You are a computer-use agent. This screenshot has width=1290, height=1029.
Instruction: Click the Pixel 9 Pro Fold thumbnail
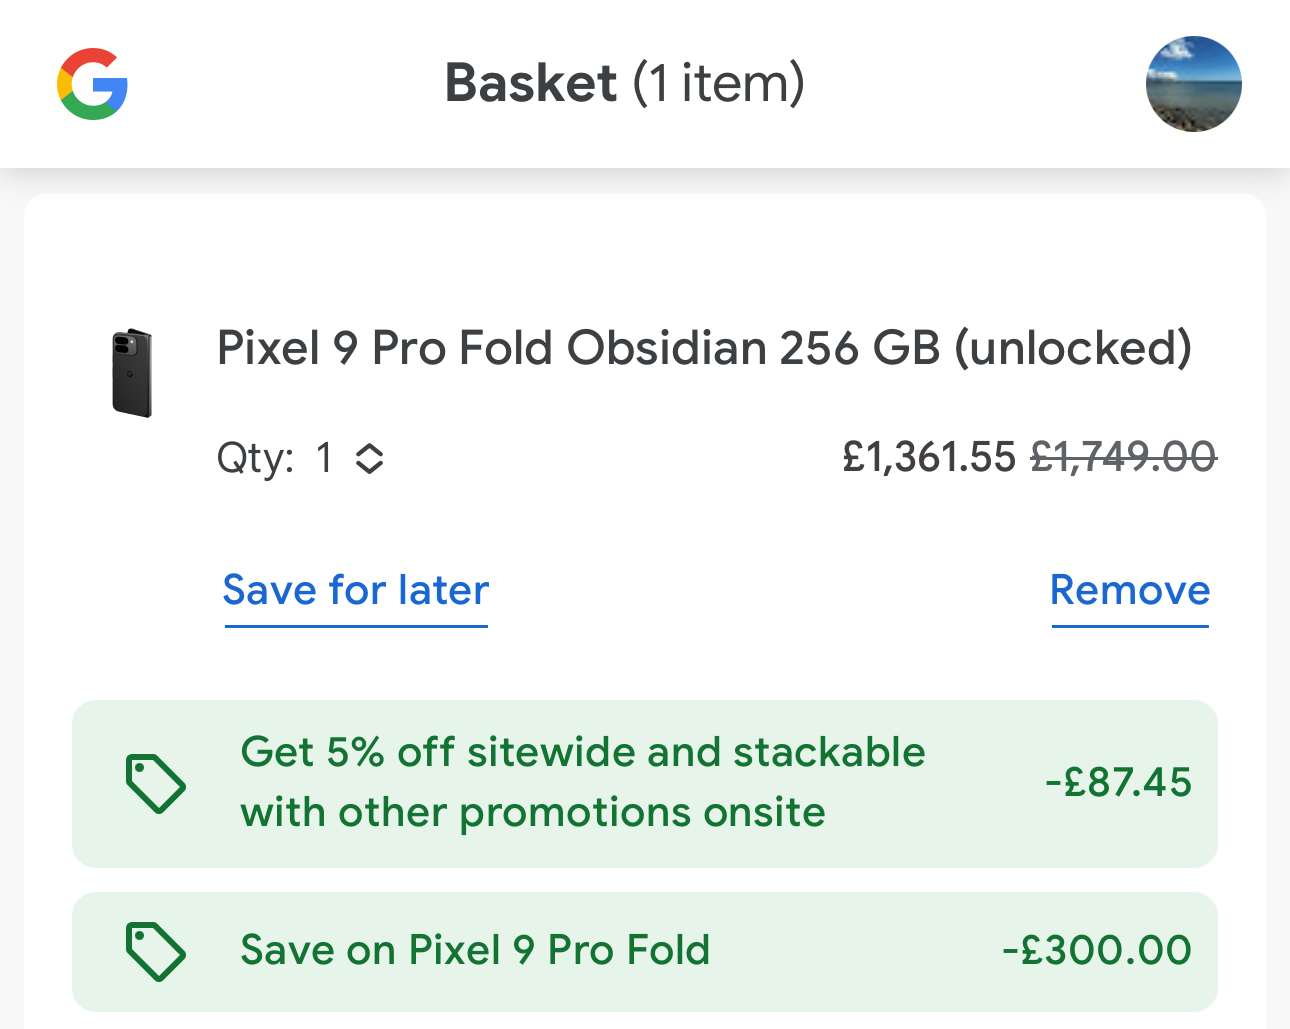(132, 373)
